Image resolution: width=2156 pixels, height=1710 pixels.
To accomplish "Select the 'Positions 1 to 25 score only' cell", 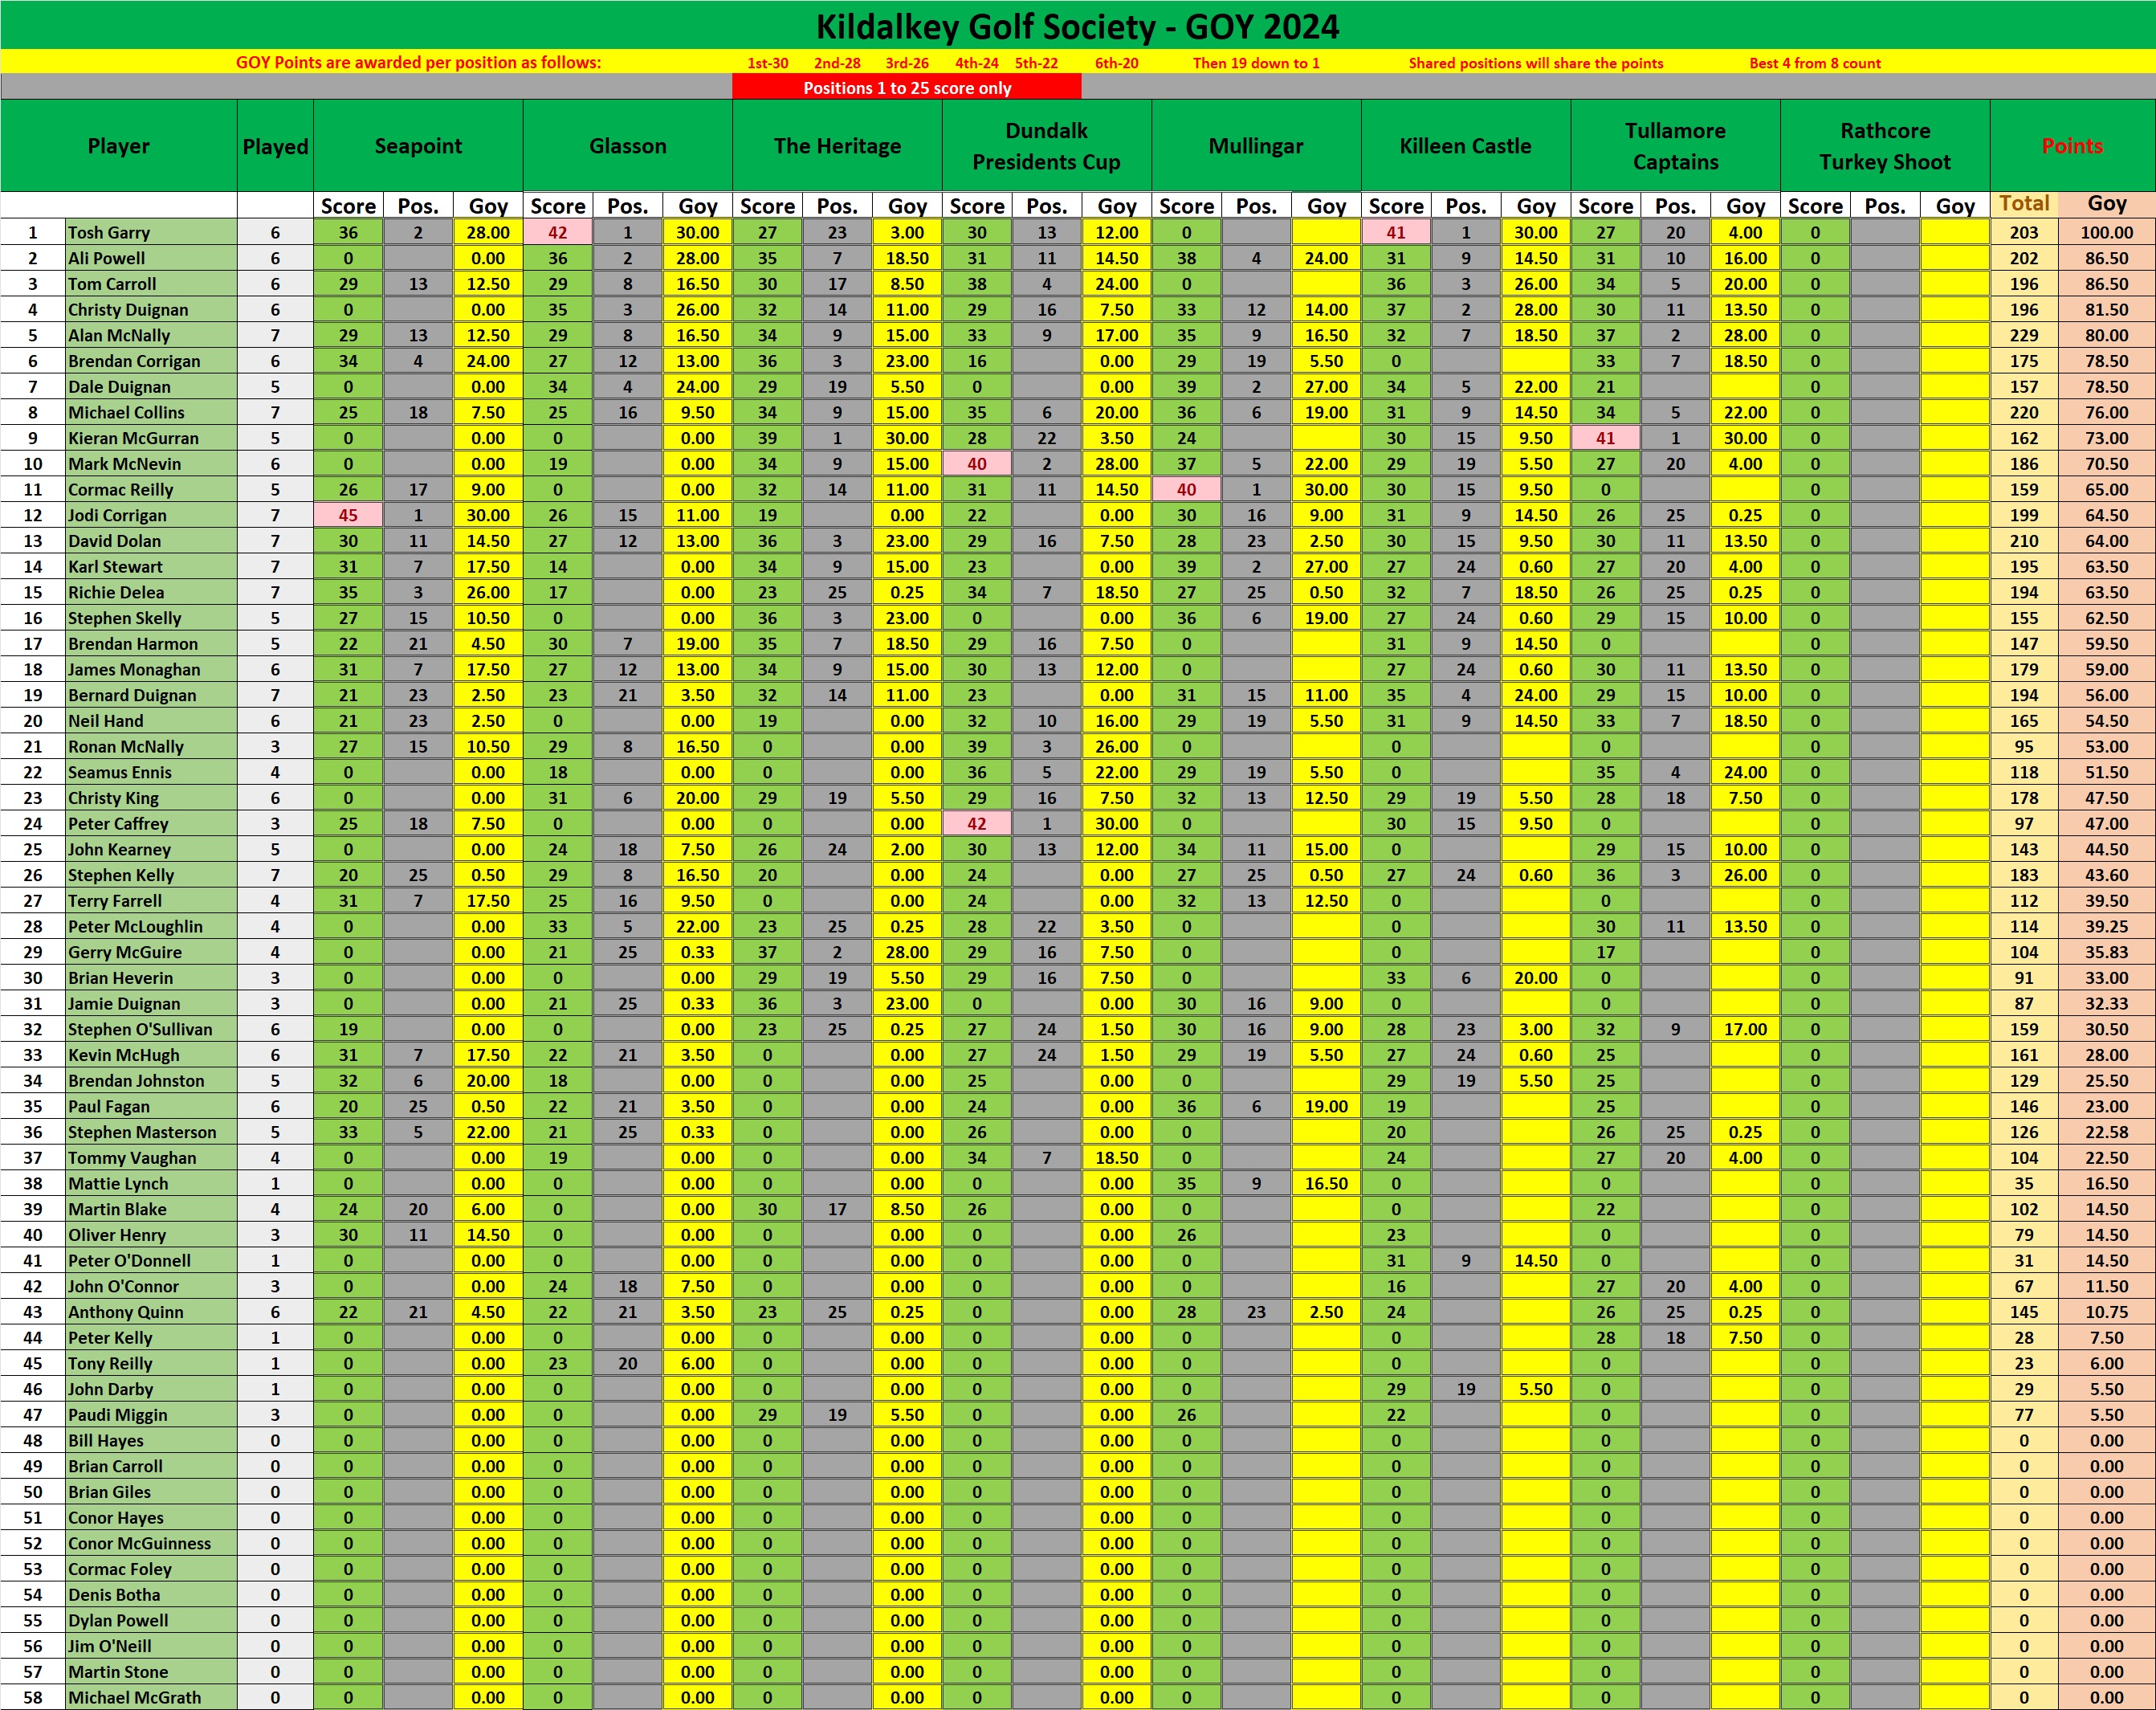I will 907,88.
